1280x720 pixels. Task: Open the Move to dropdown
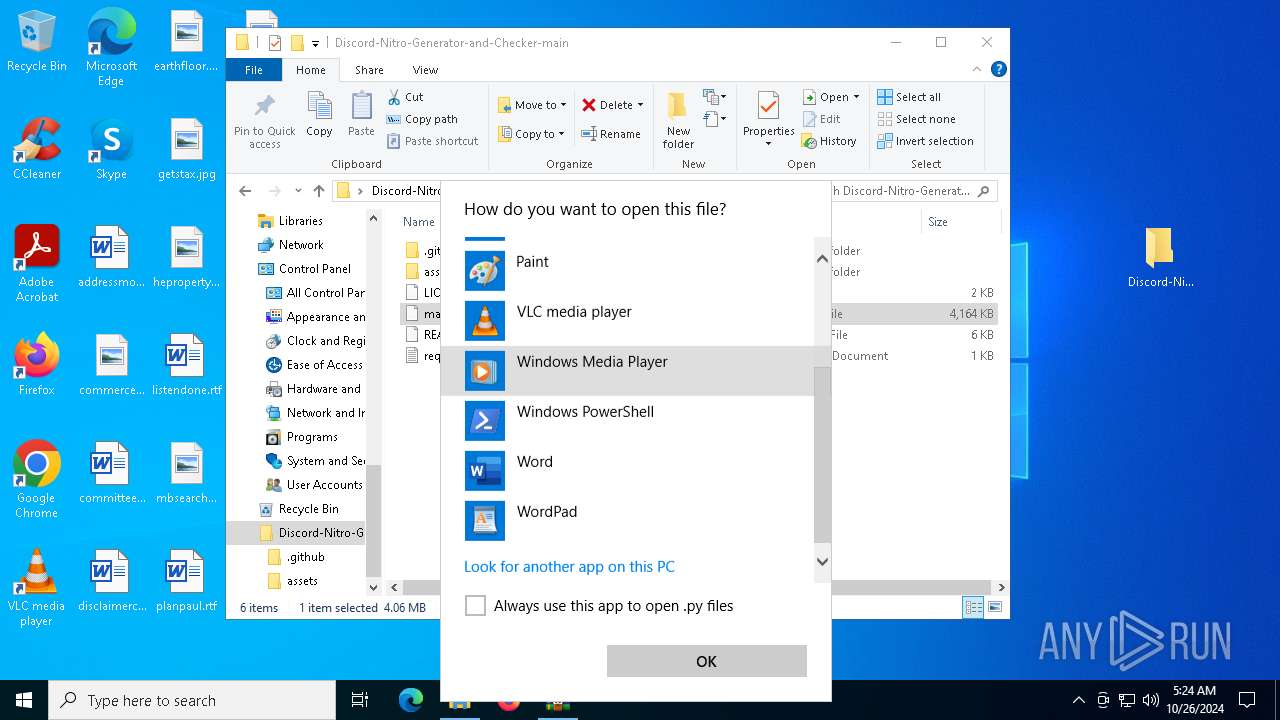click(533, 104)
